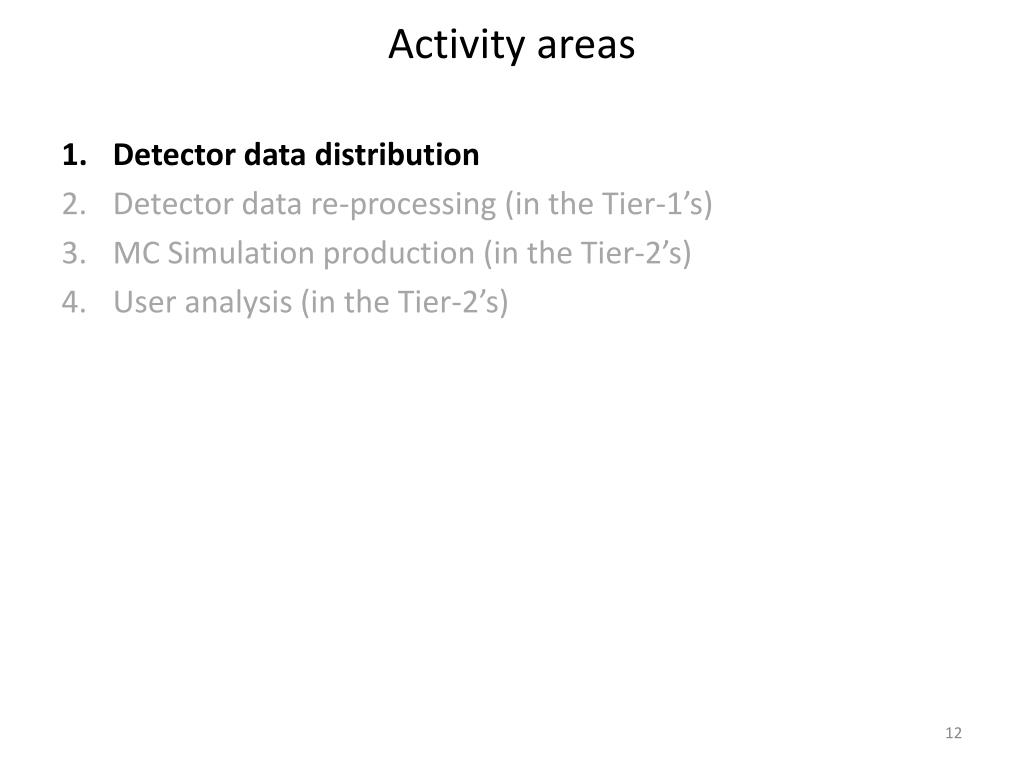The image size is (1024, 768).
Task: Click the 'Detector data re-processing' list item
Action: point(412,204)
